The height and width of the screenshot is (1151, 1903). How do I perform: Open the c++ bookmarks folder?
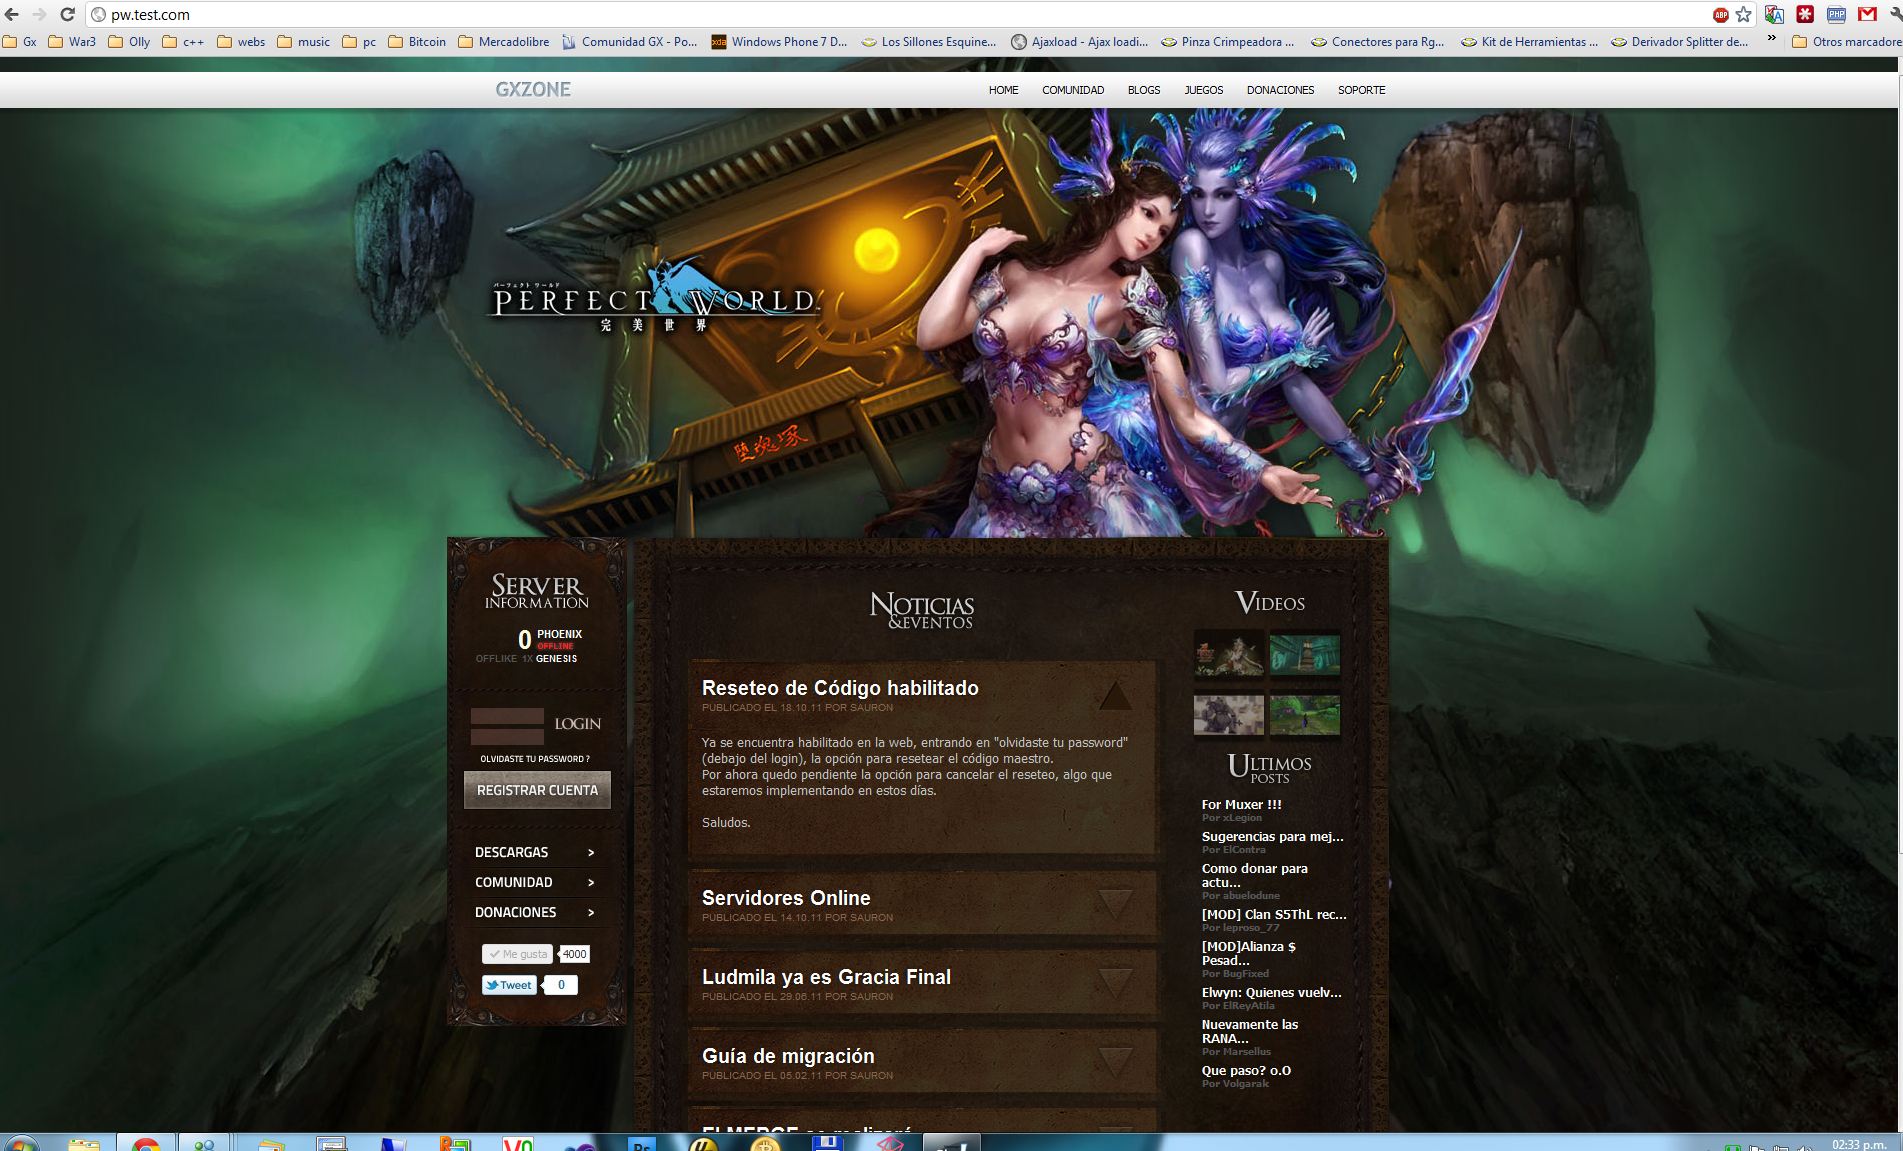(183, 42)
